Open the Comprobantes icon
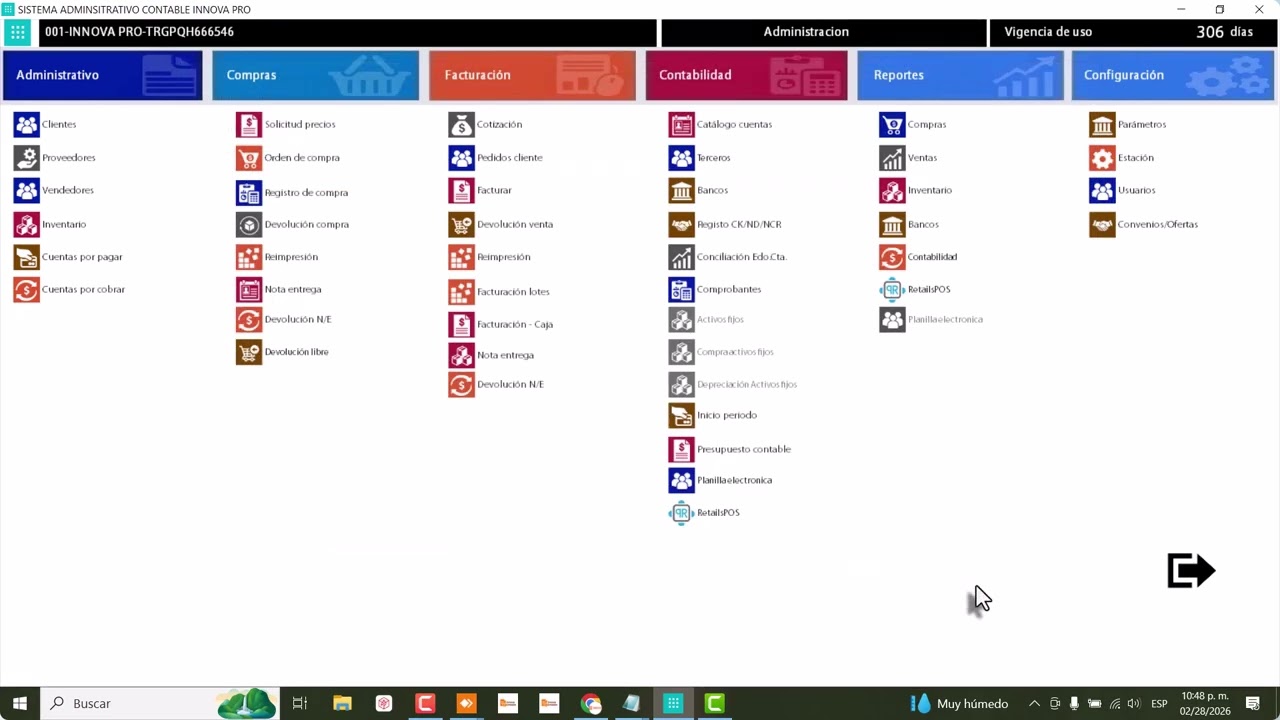 681,289
